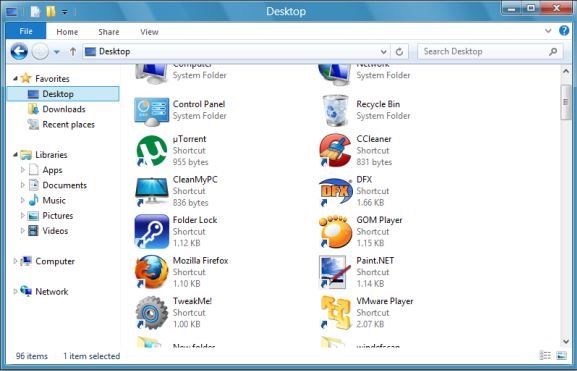Click the 'Recycle Bin' item name
The image size is (577, 371).
pyautogui.click(x=378, y=104)
